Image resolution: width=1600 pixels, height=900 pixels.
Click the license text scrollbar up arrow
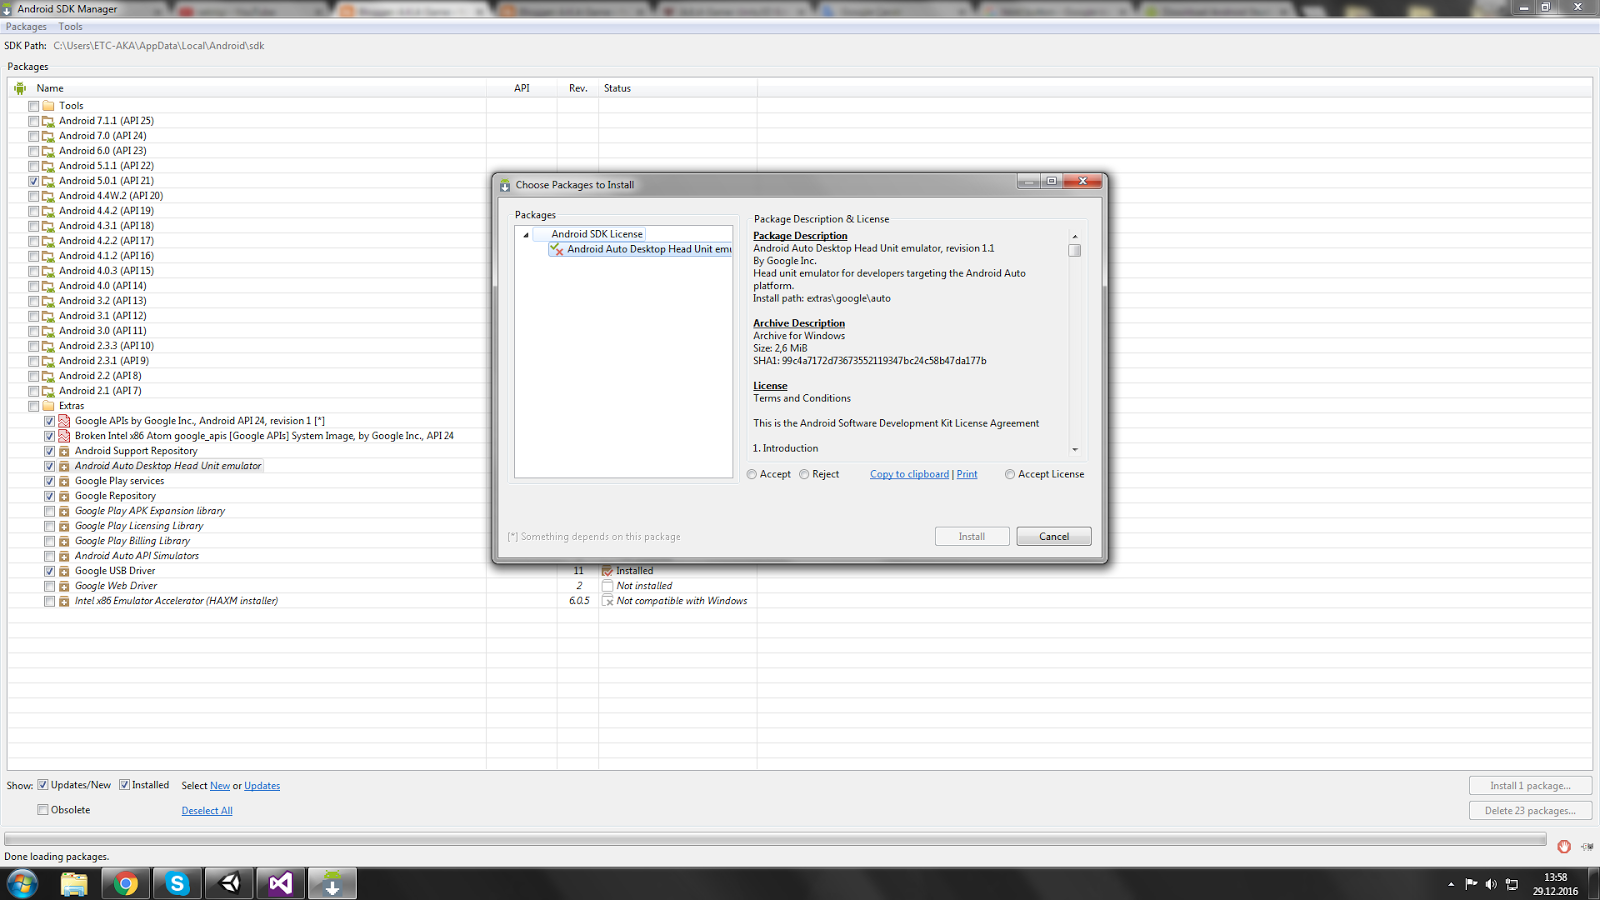pos(1075,236)
